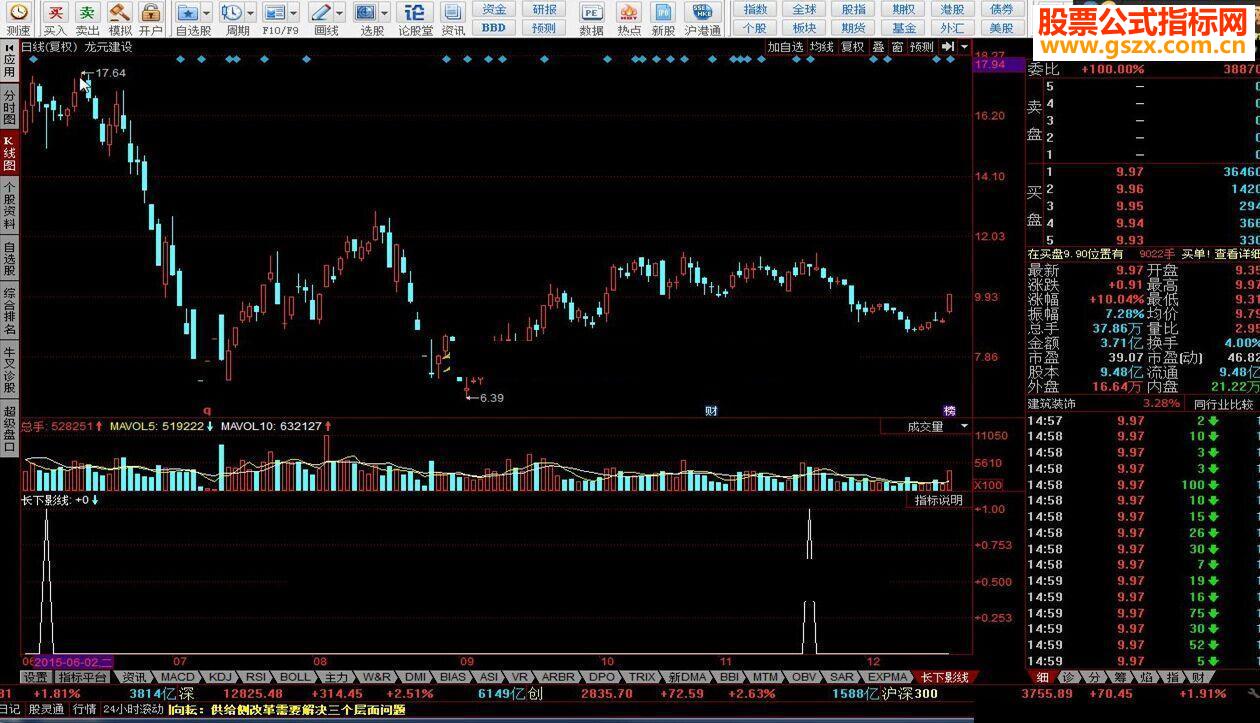The image size is (1260, 723).
Task: Open the 卖出 sell icon
Action: pyautogui.click(x=88, y=13)
